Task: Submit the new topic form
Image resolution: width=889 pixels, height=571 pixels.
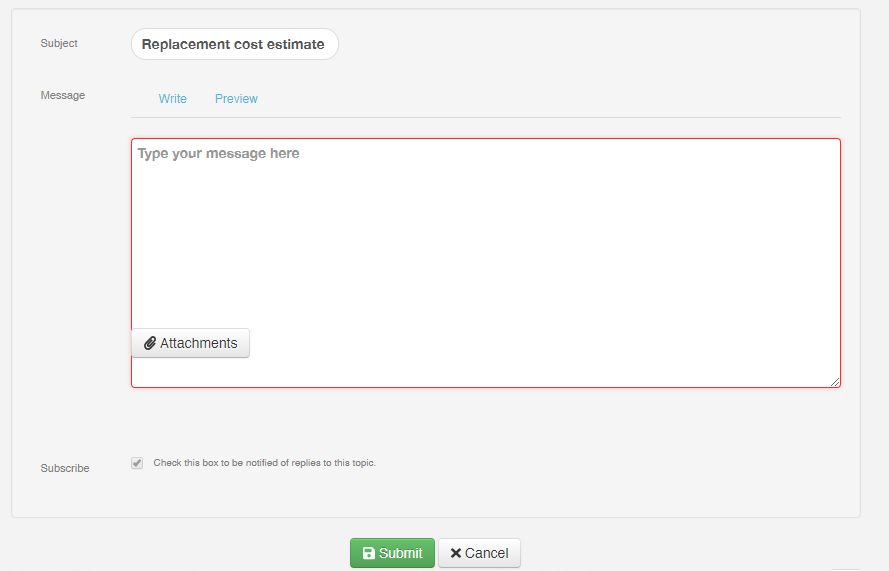Action: [392, 553]
